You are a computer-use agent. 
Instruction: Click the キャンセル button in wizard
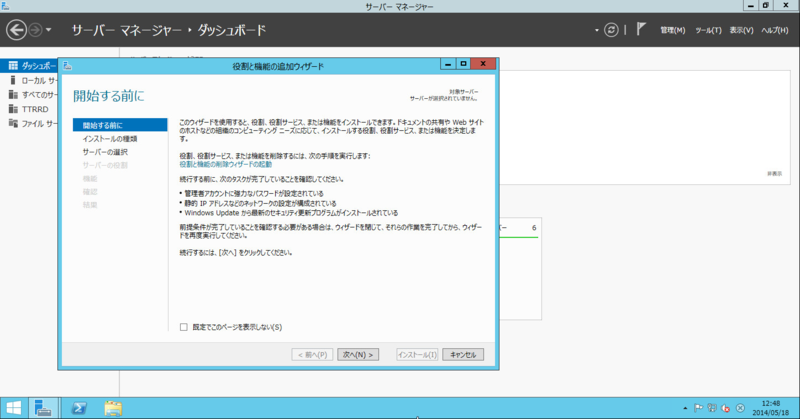tap(463, 355)
